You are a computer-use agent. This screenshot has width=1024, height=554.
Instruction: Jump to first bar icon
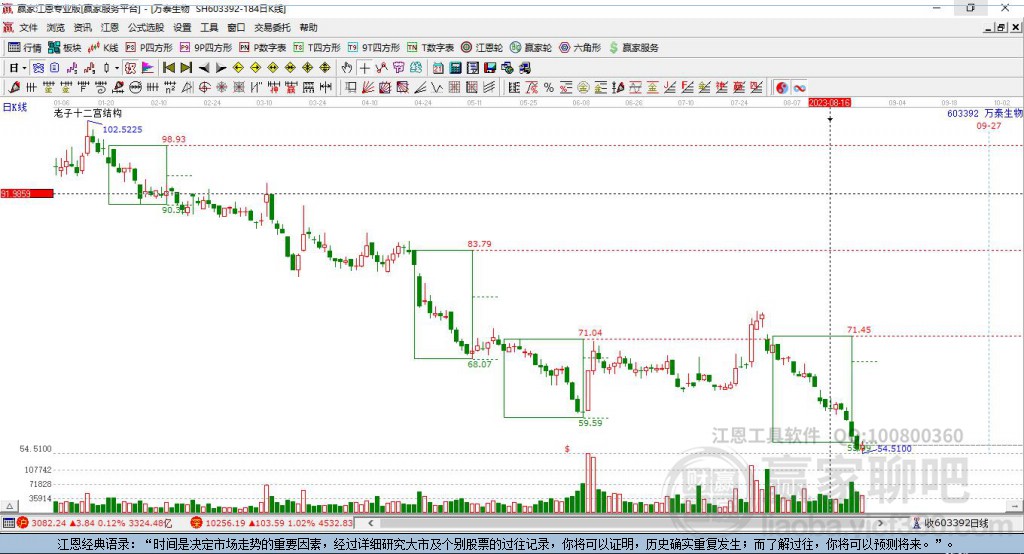point(168,68)
